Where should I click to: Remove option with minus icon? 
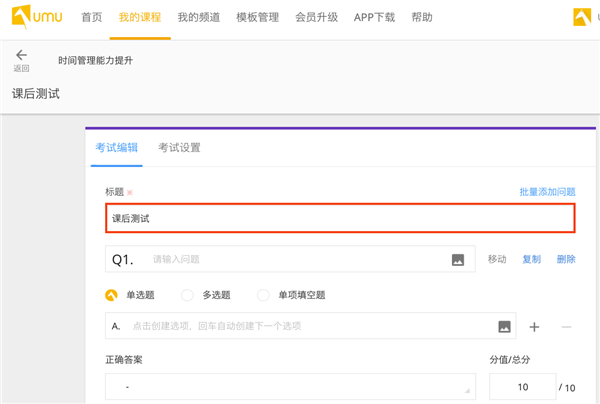[x=566, y=327]
